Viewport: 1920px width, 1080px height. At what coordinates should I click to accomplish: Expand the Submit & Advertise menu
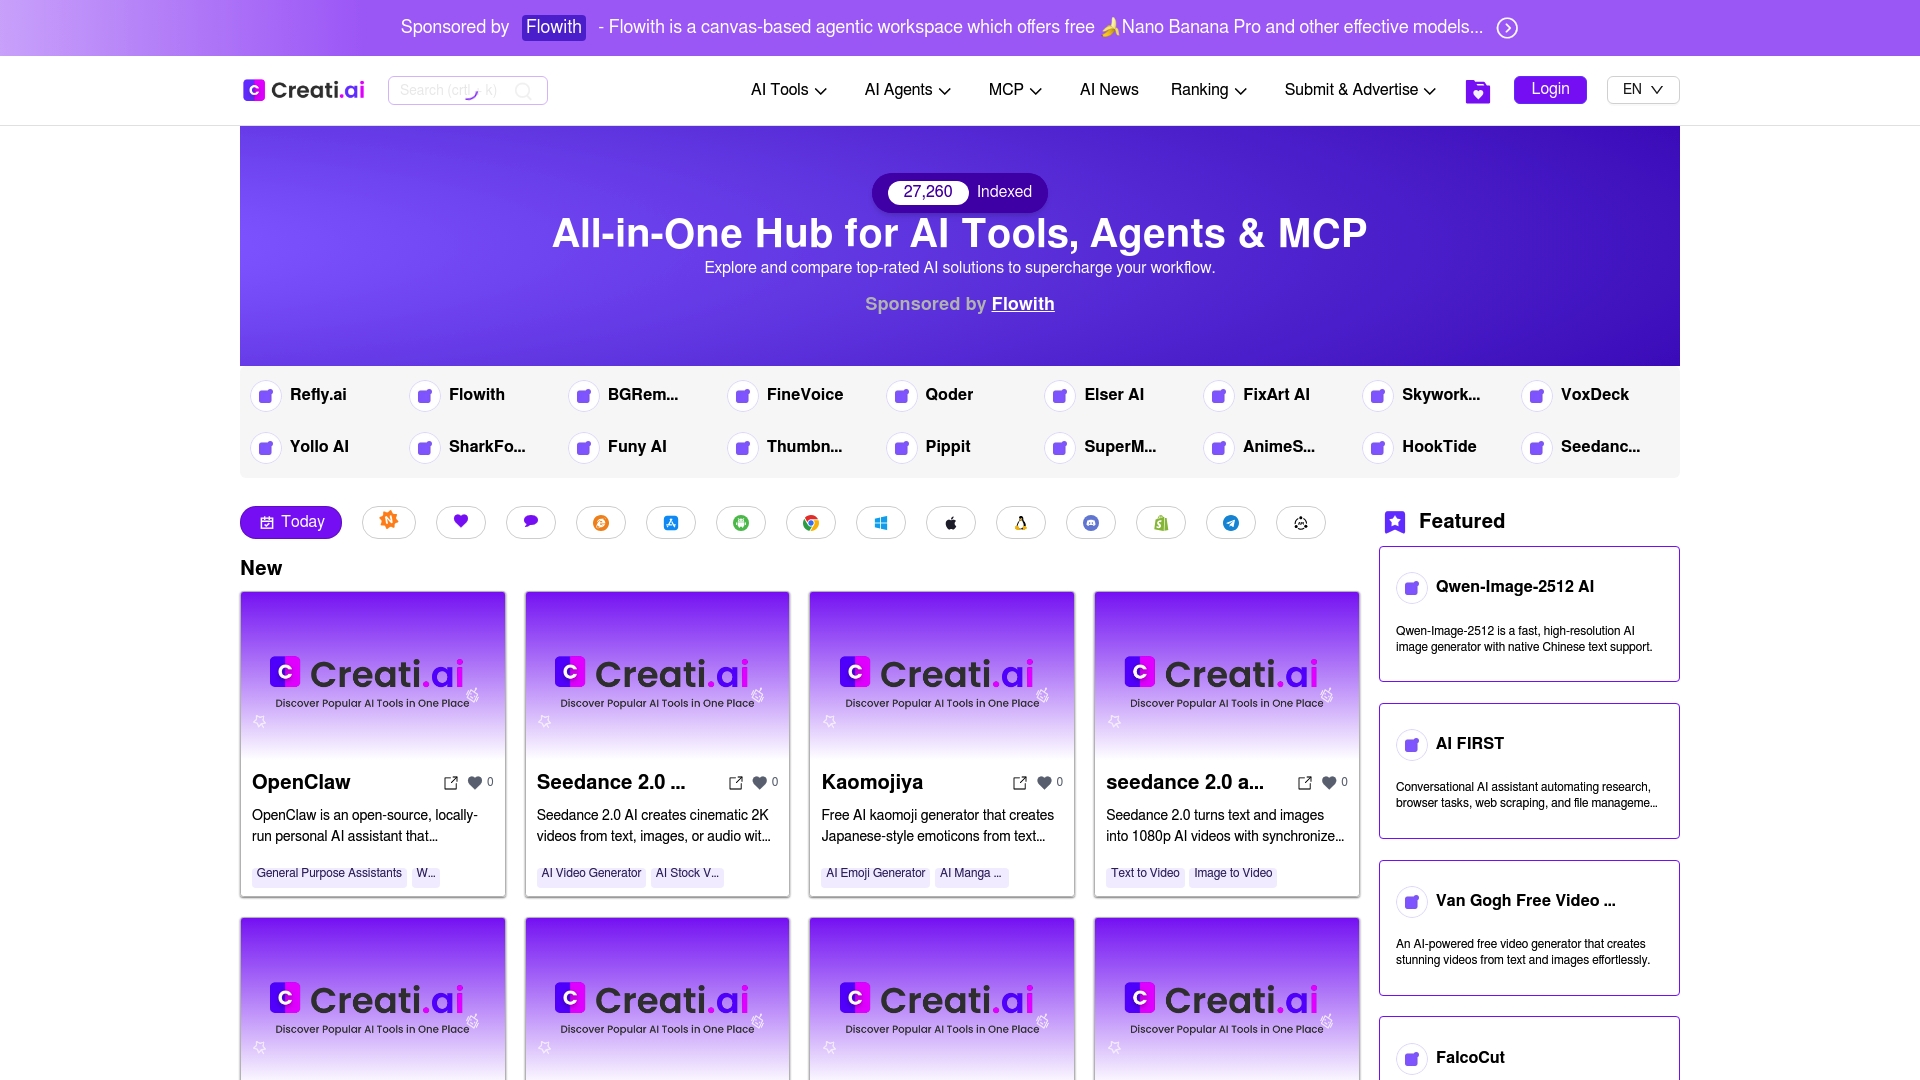(1359, 90)
